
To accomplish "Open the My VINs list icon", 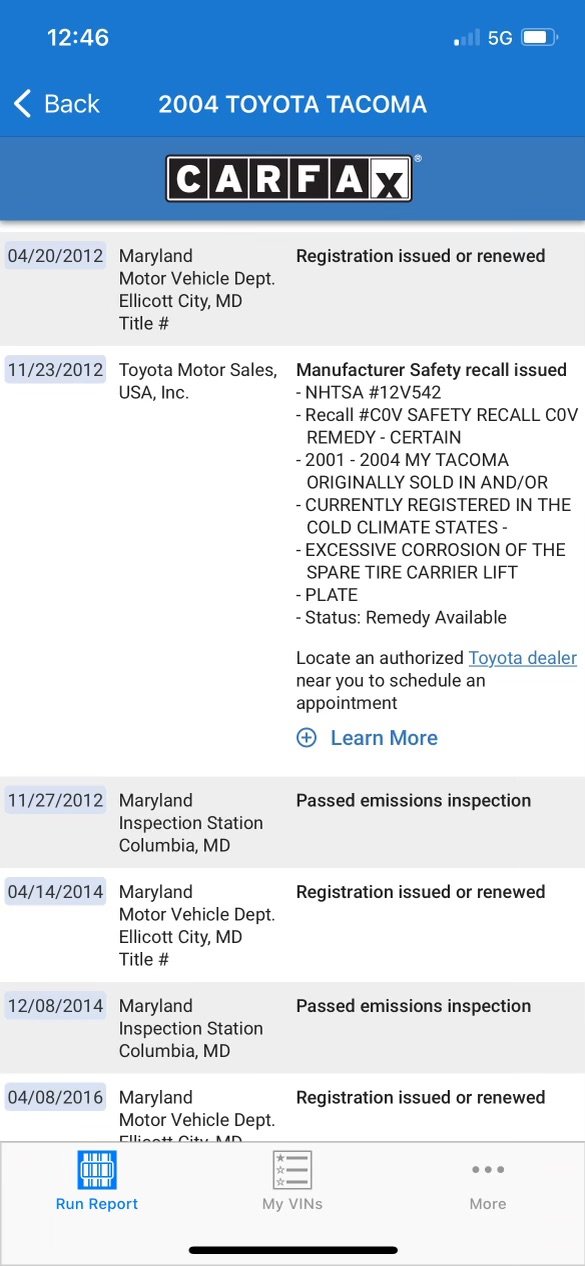I will pyautogui.click(x=292, y=1170).
